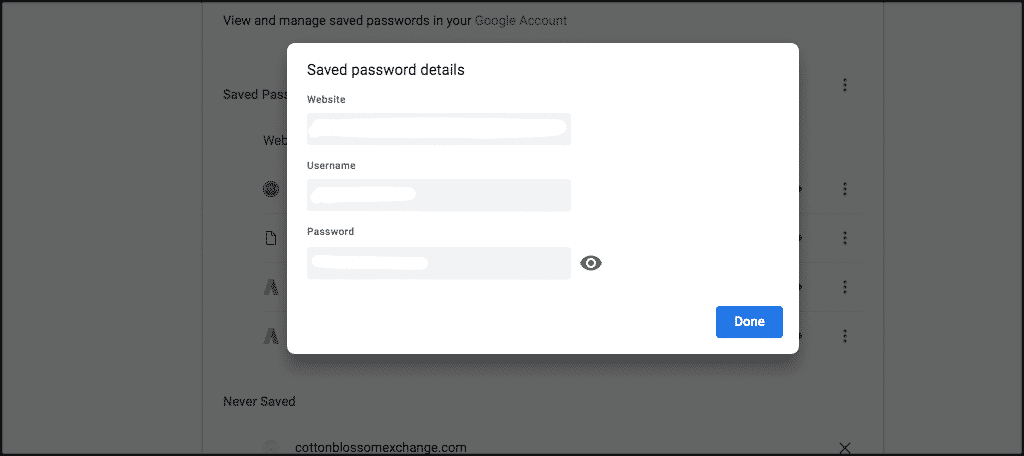Click the Saved password details dialog title
The width and height of the screenshot is (1024, 456).
[x=385, y=70]
